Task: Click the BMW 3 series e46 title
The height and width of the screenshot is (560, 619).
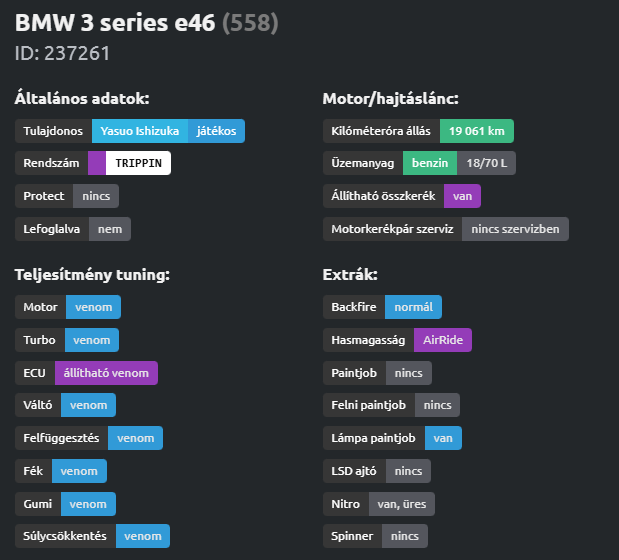Action: (115, 23)
